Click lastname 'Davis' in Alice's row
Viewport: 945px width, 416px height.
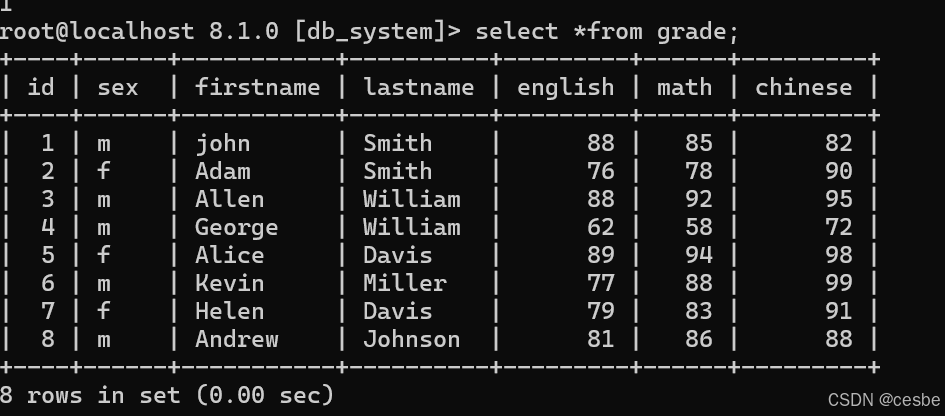click(397, 255)
